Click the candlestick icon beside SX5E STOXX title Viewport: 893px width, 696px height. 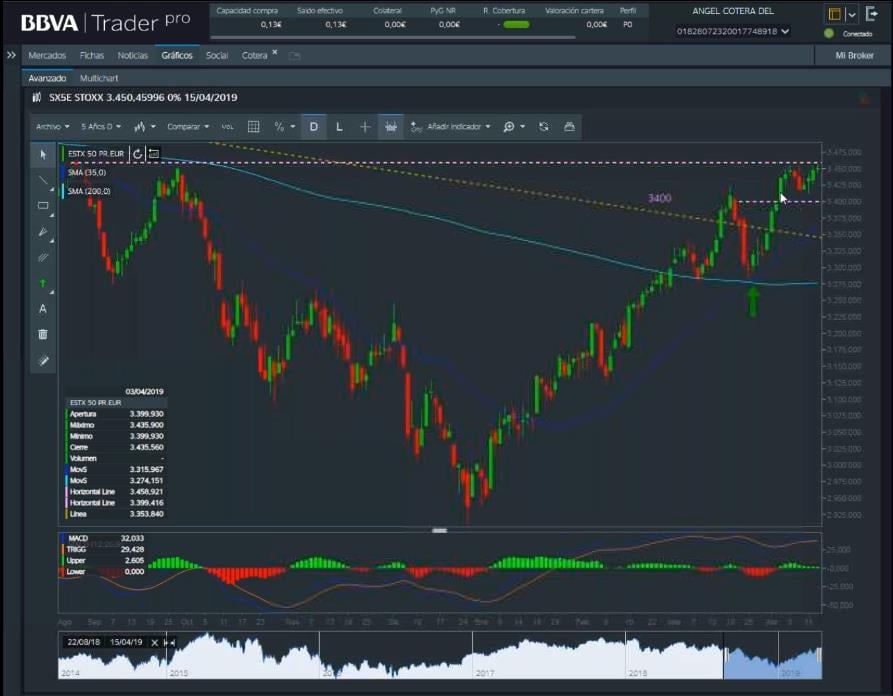pos(37,97)
